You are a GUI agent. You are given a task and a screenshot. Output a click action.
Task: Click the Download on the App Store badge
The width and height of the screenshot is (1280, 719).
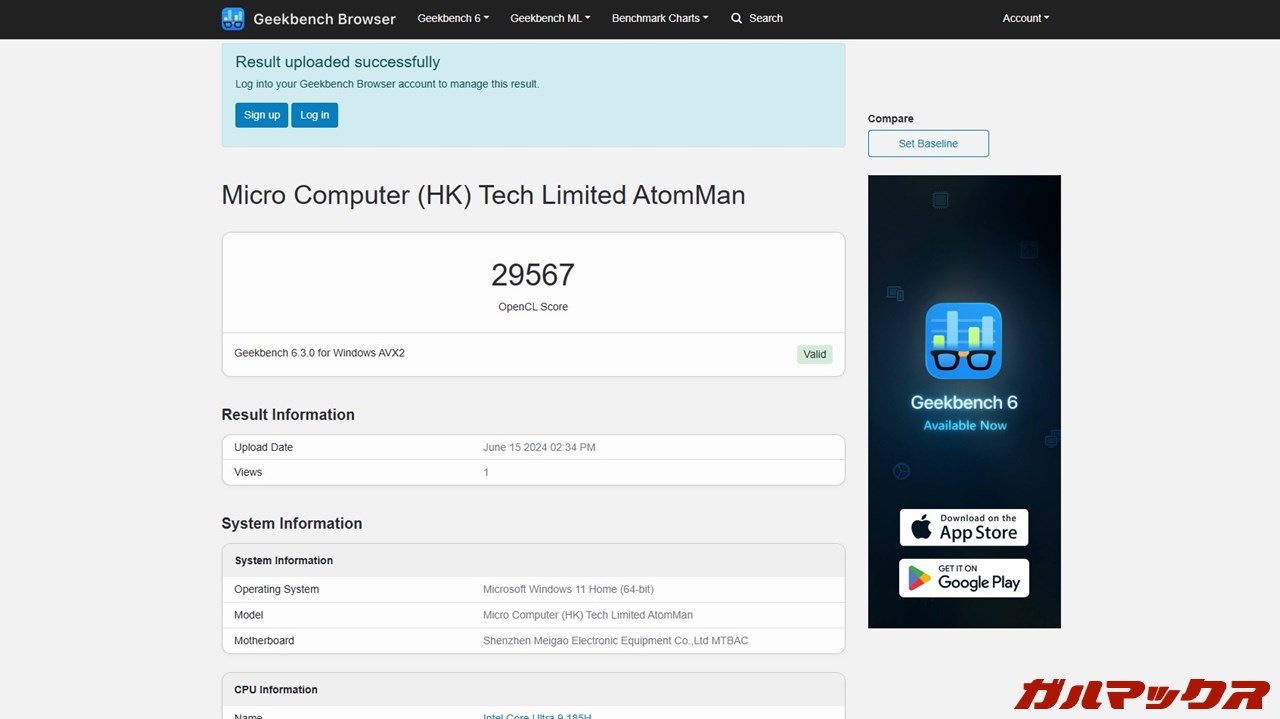[x=963, y=527]
